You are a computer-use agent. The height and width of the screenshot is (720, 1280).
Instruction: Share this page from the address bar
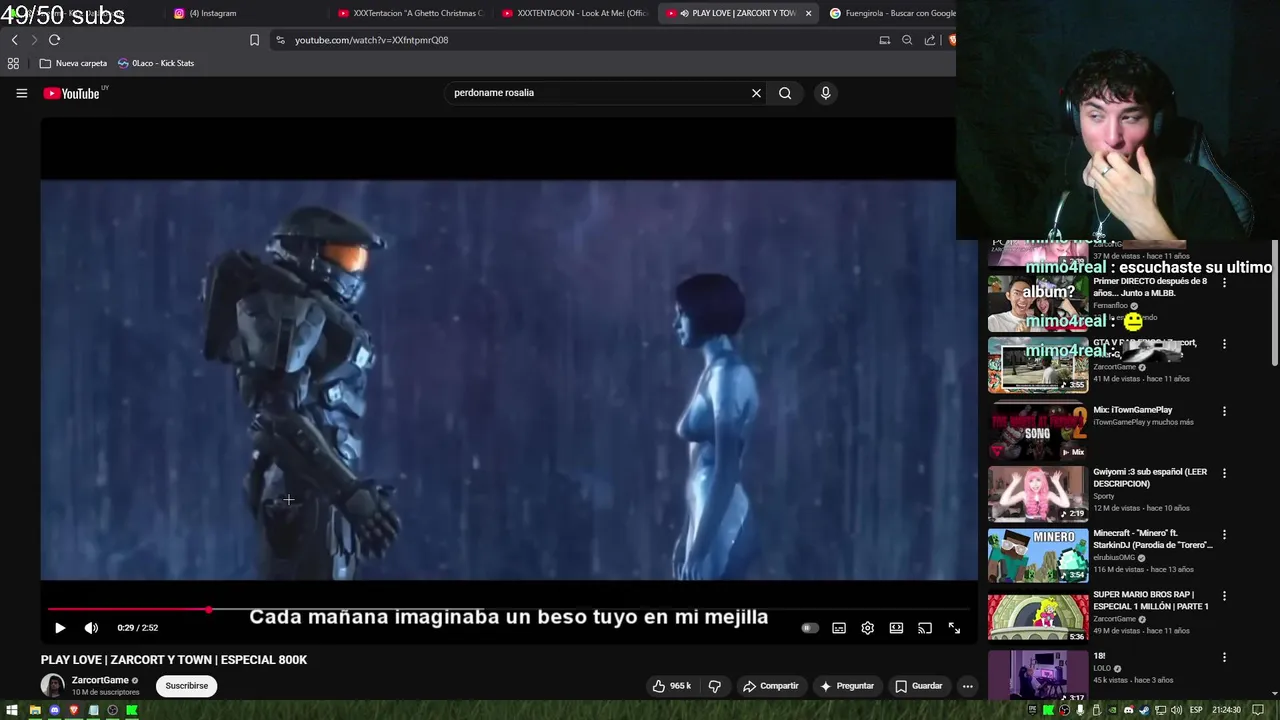[930, 40]
